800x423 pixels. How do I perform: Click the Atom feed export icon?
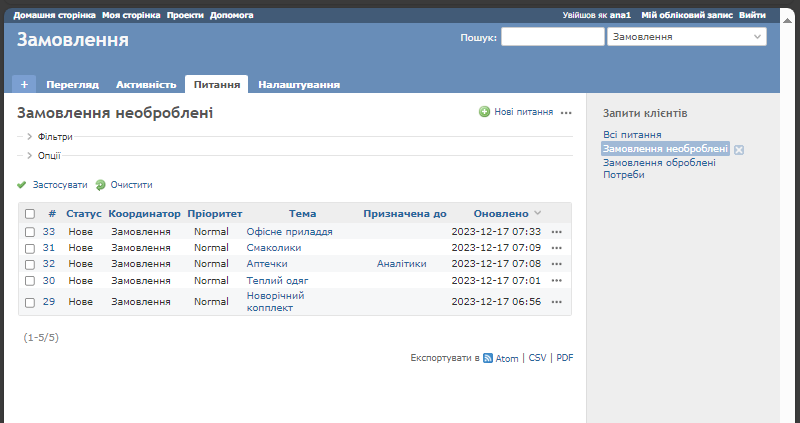click(488, 358)
